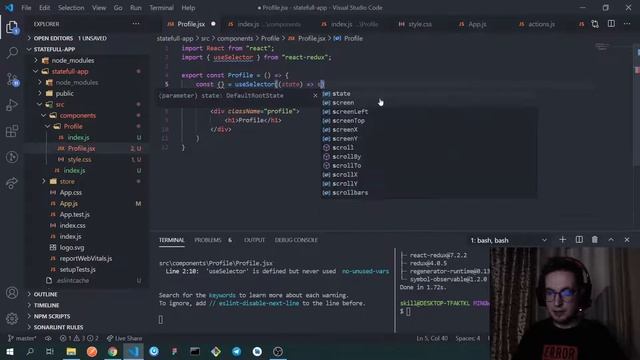Click the errors and warnings status indicator

[79, 338]
